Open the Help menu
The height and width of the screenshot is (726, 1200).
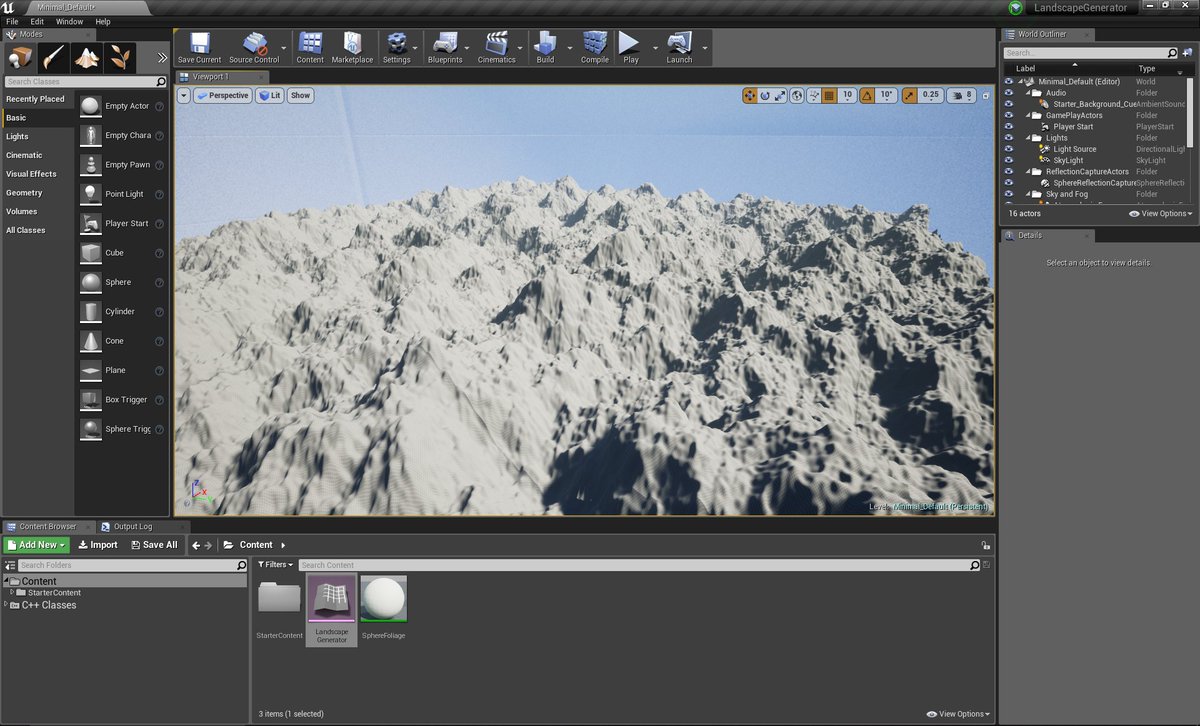tap(103, 21)
